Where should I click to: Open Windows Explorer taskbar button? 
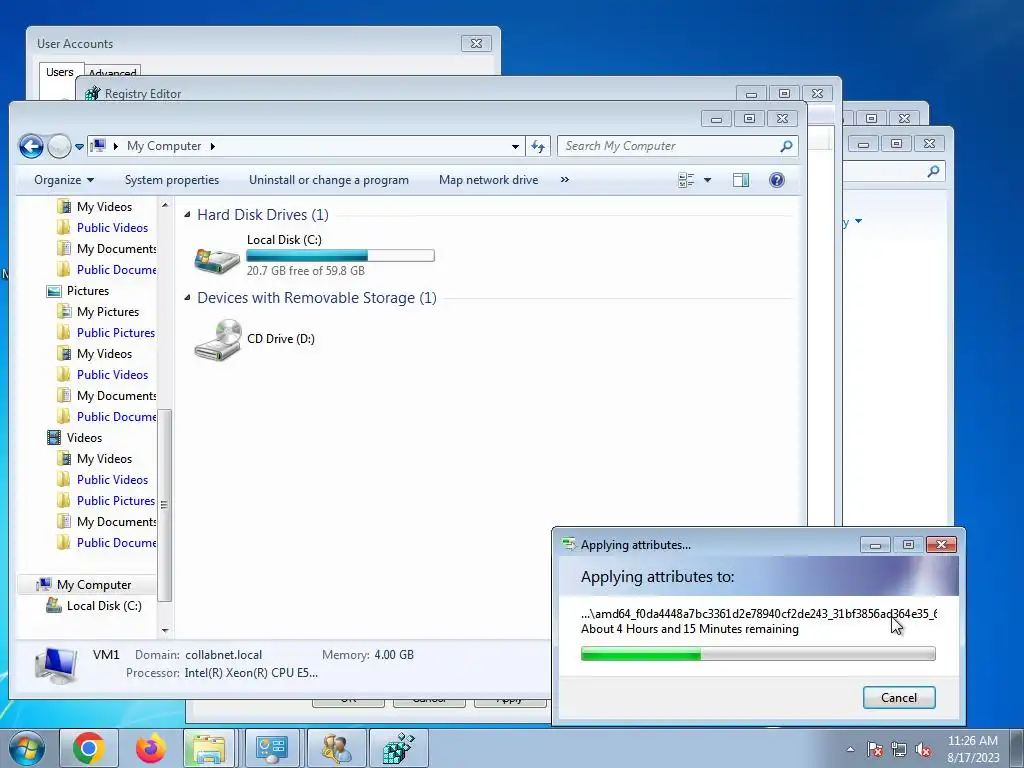click(x=209, y=748)
